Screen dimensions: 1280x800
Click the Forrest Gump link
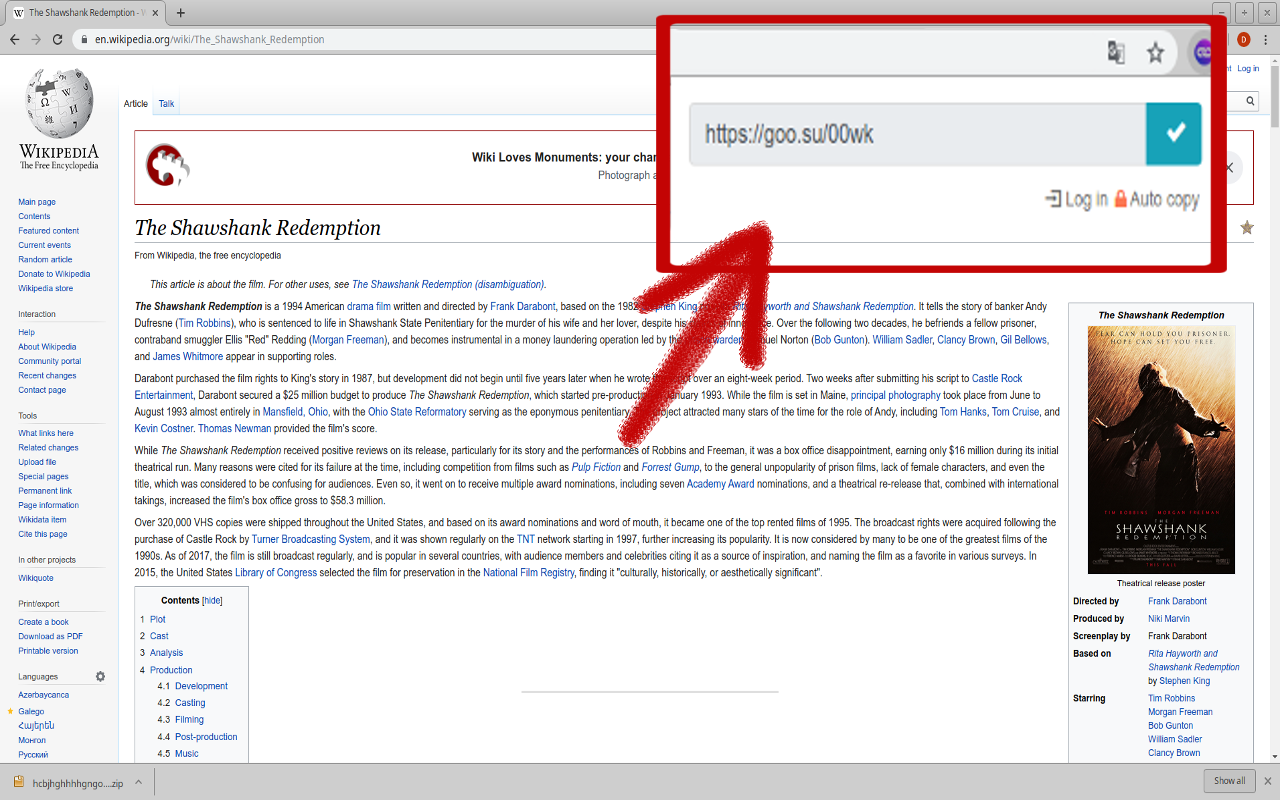coord(670,467)
